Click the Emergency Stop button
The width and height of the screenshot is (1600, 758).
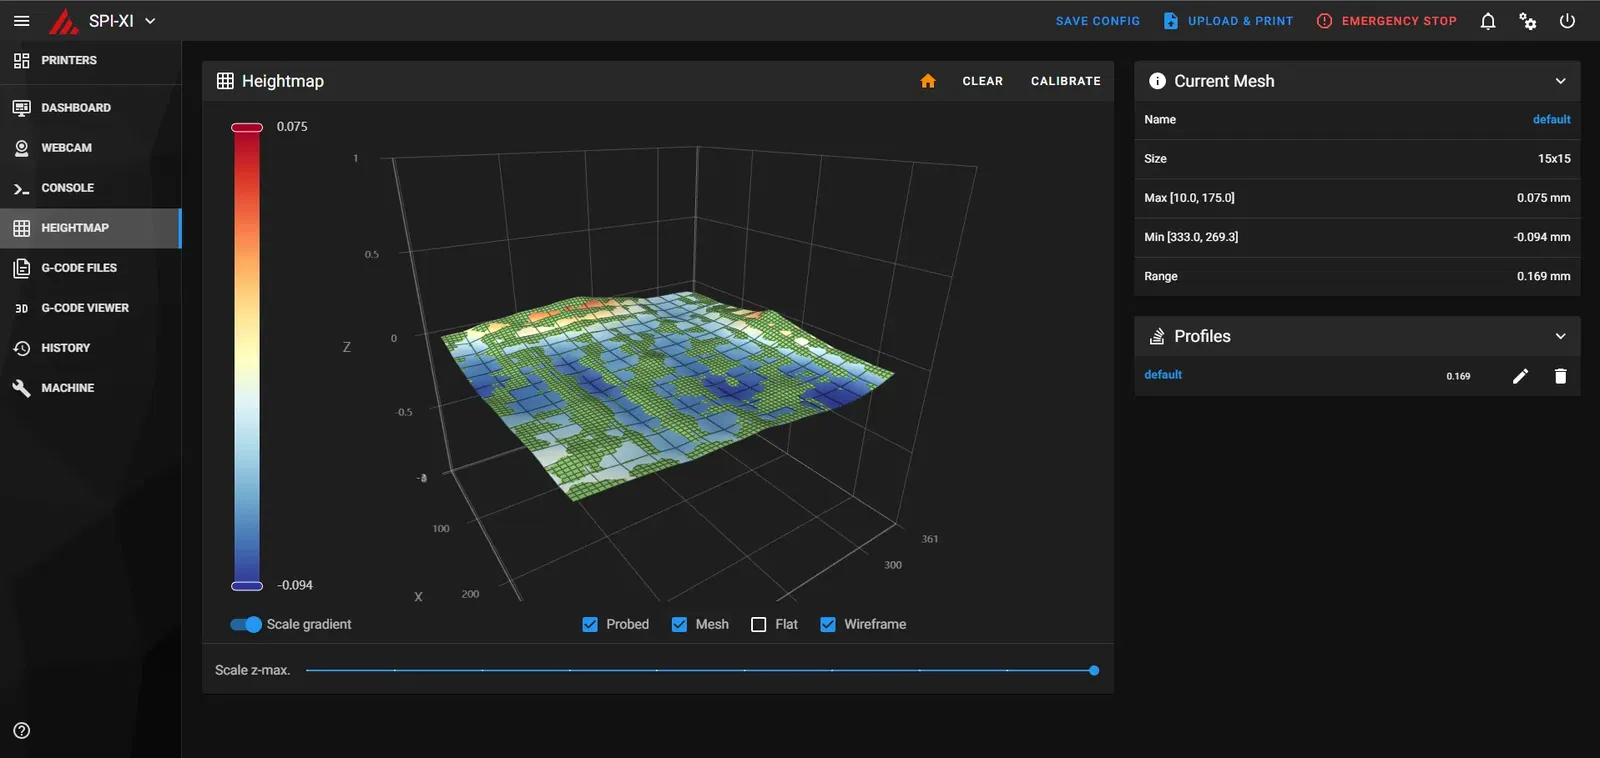point(1386,21)
